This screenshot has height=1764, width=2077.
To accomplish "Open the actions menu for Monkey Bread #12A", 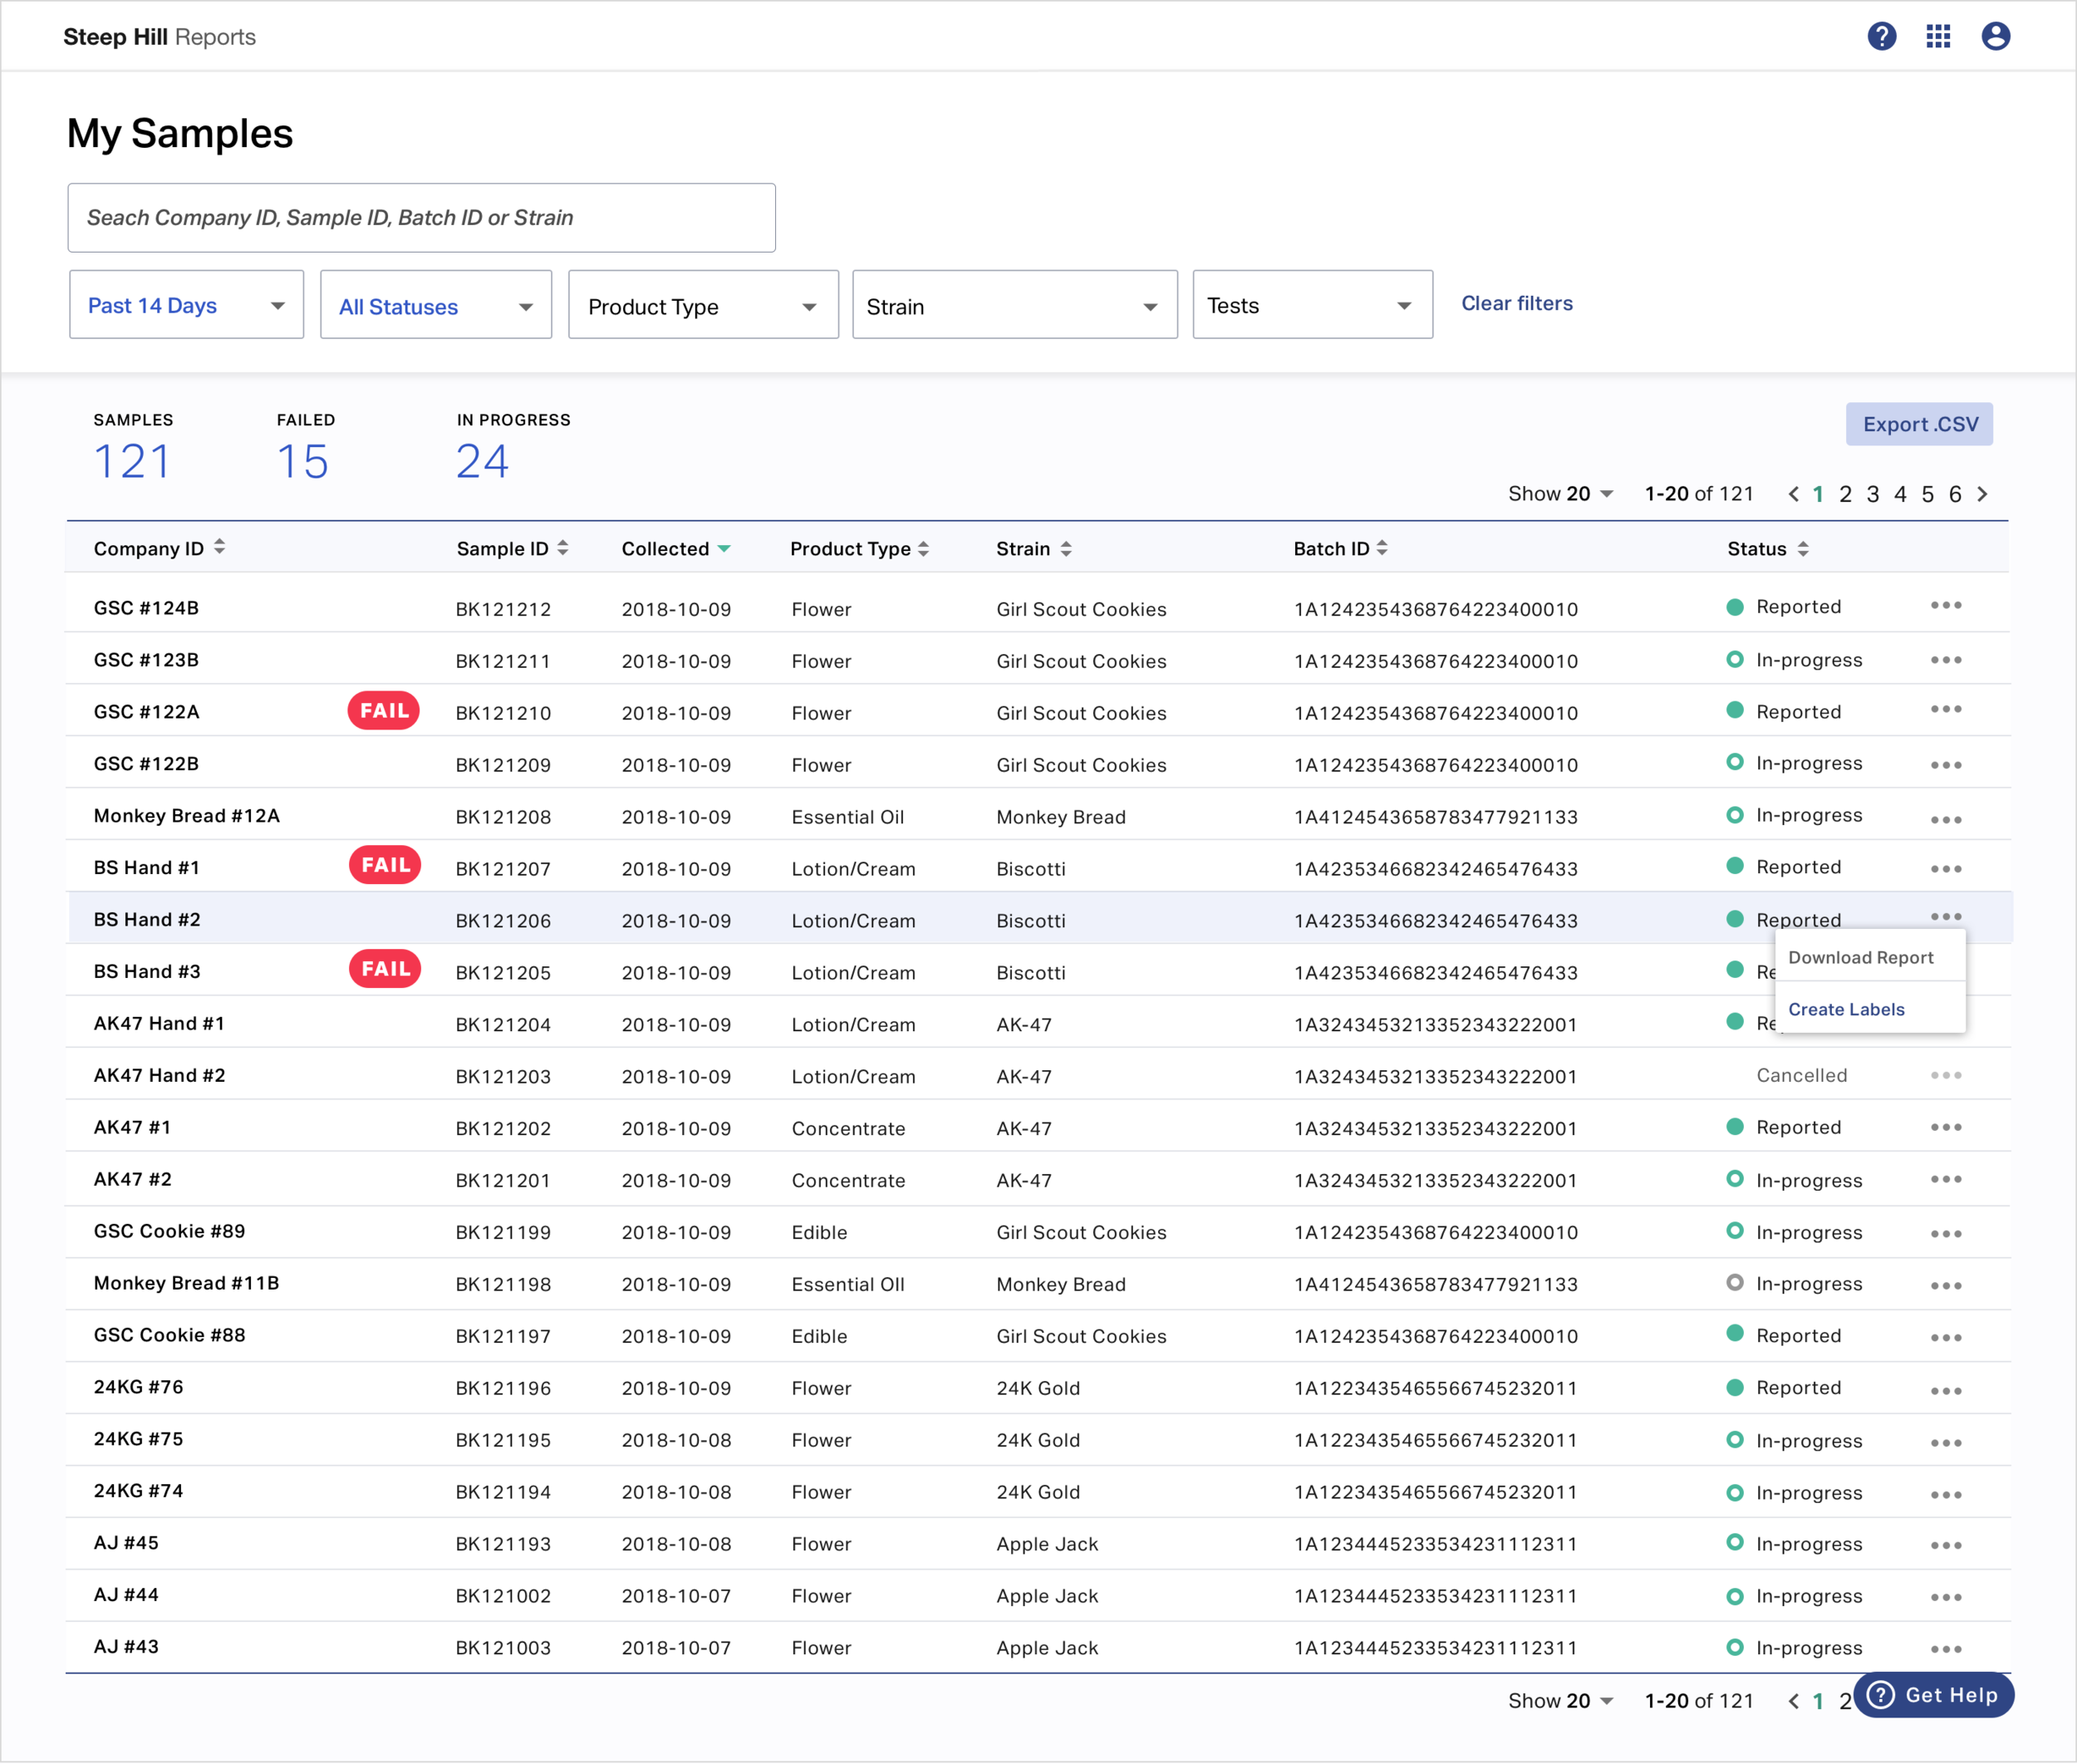I will point(1945,819).
